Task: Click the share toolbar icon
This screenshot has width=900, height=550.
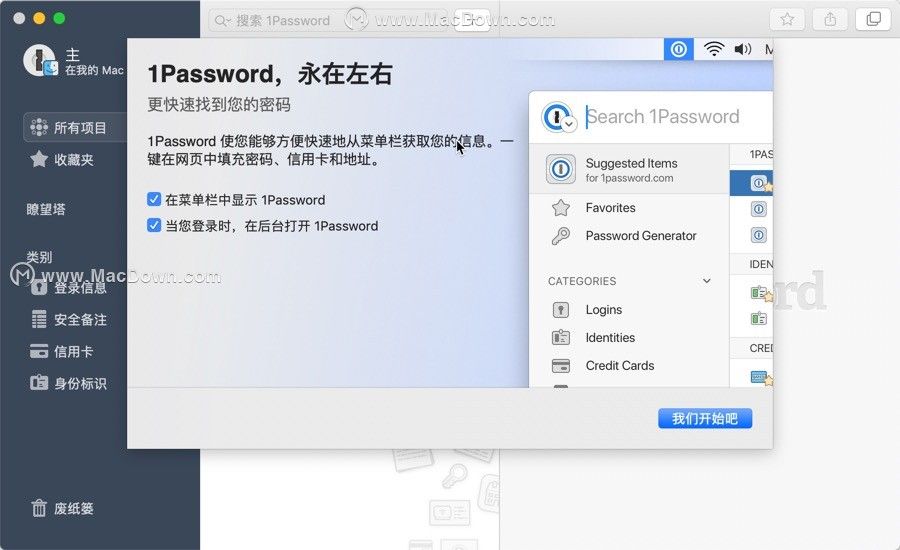Action: click(x=830, y=20)
